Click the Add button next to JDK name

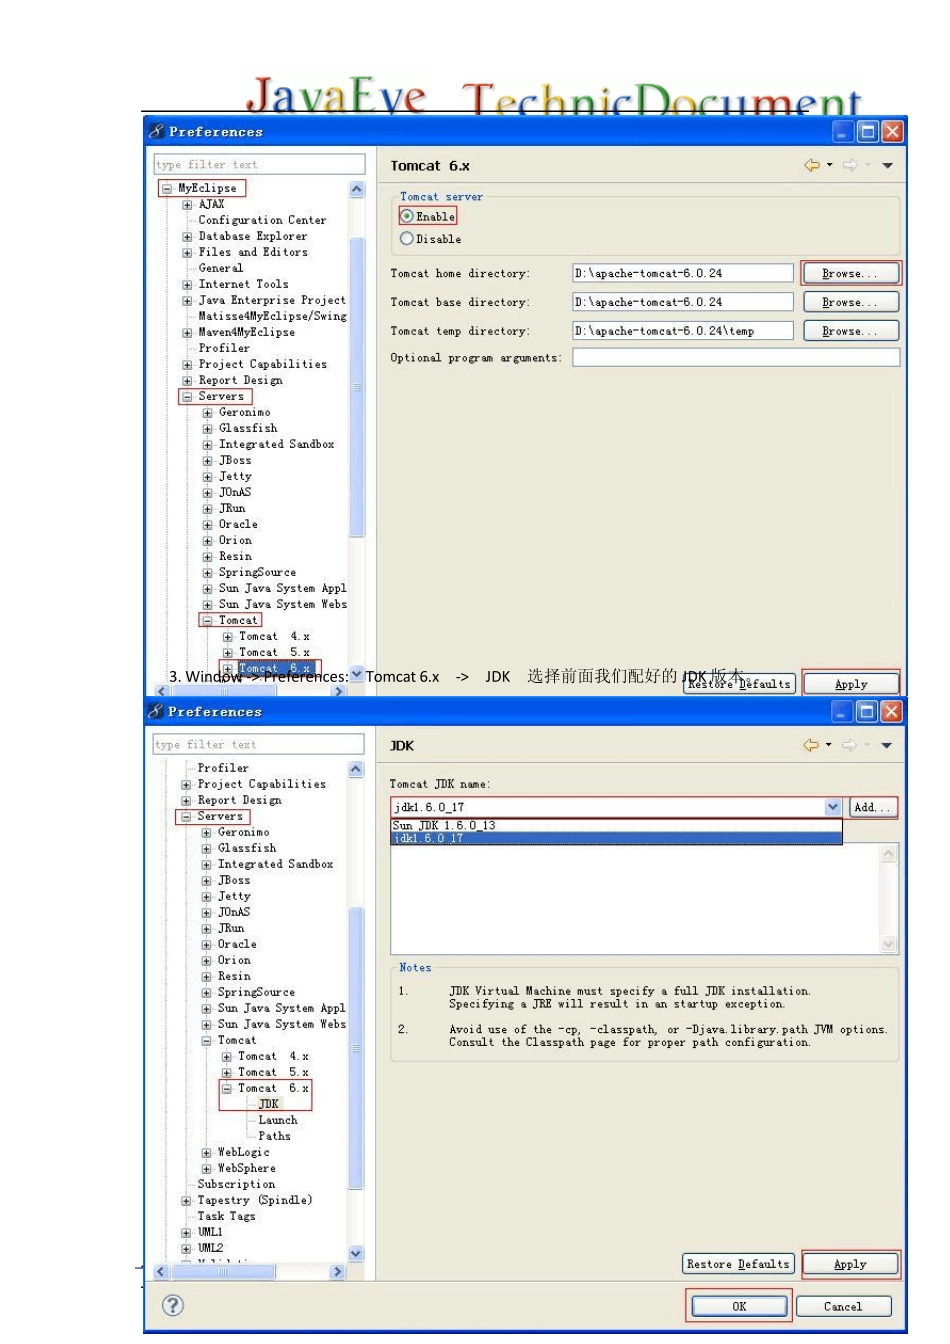(871, 807)
